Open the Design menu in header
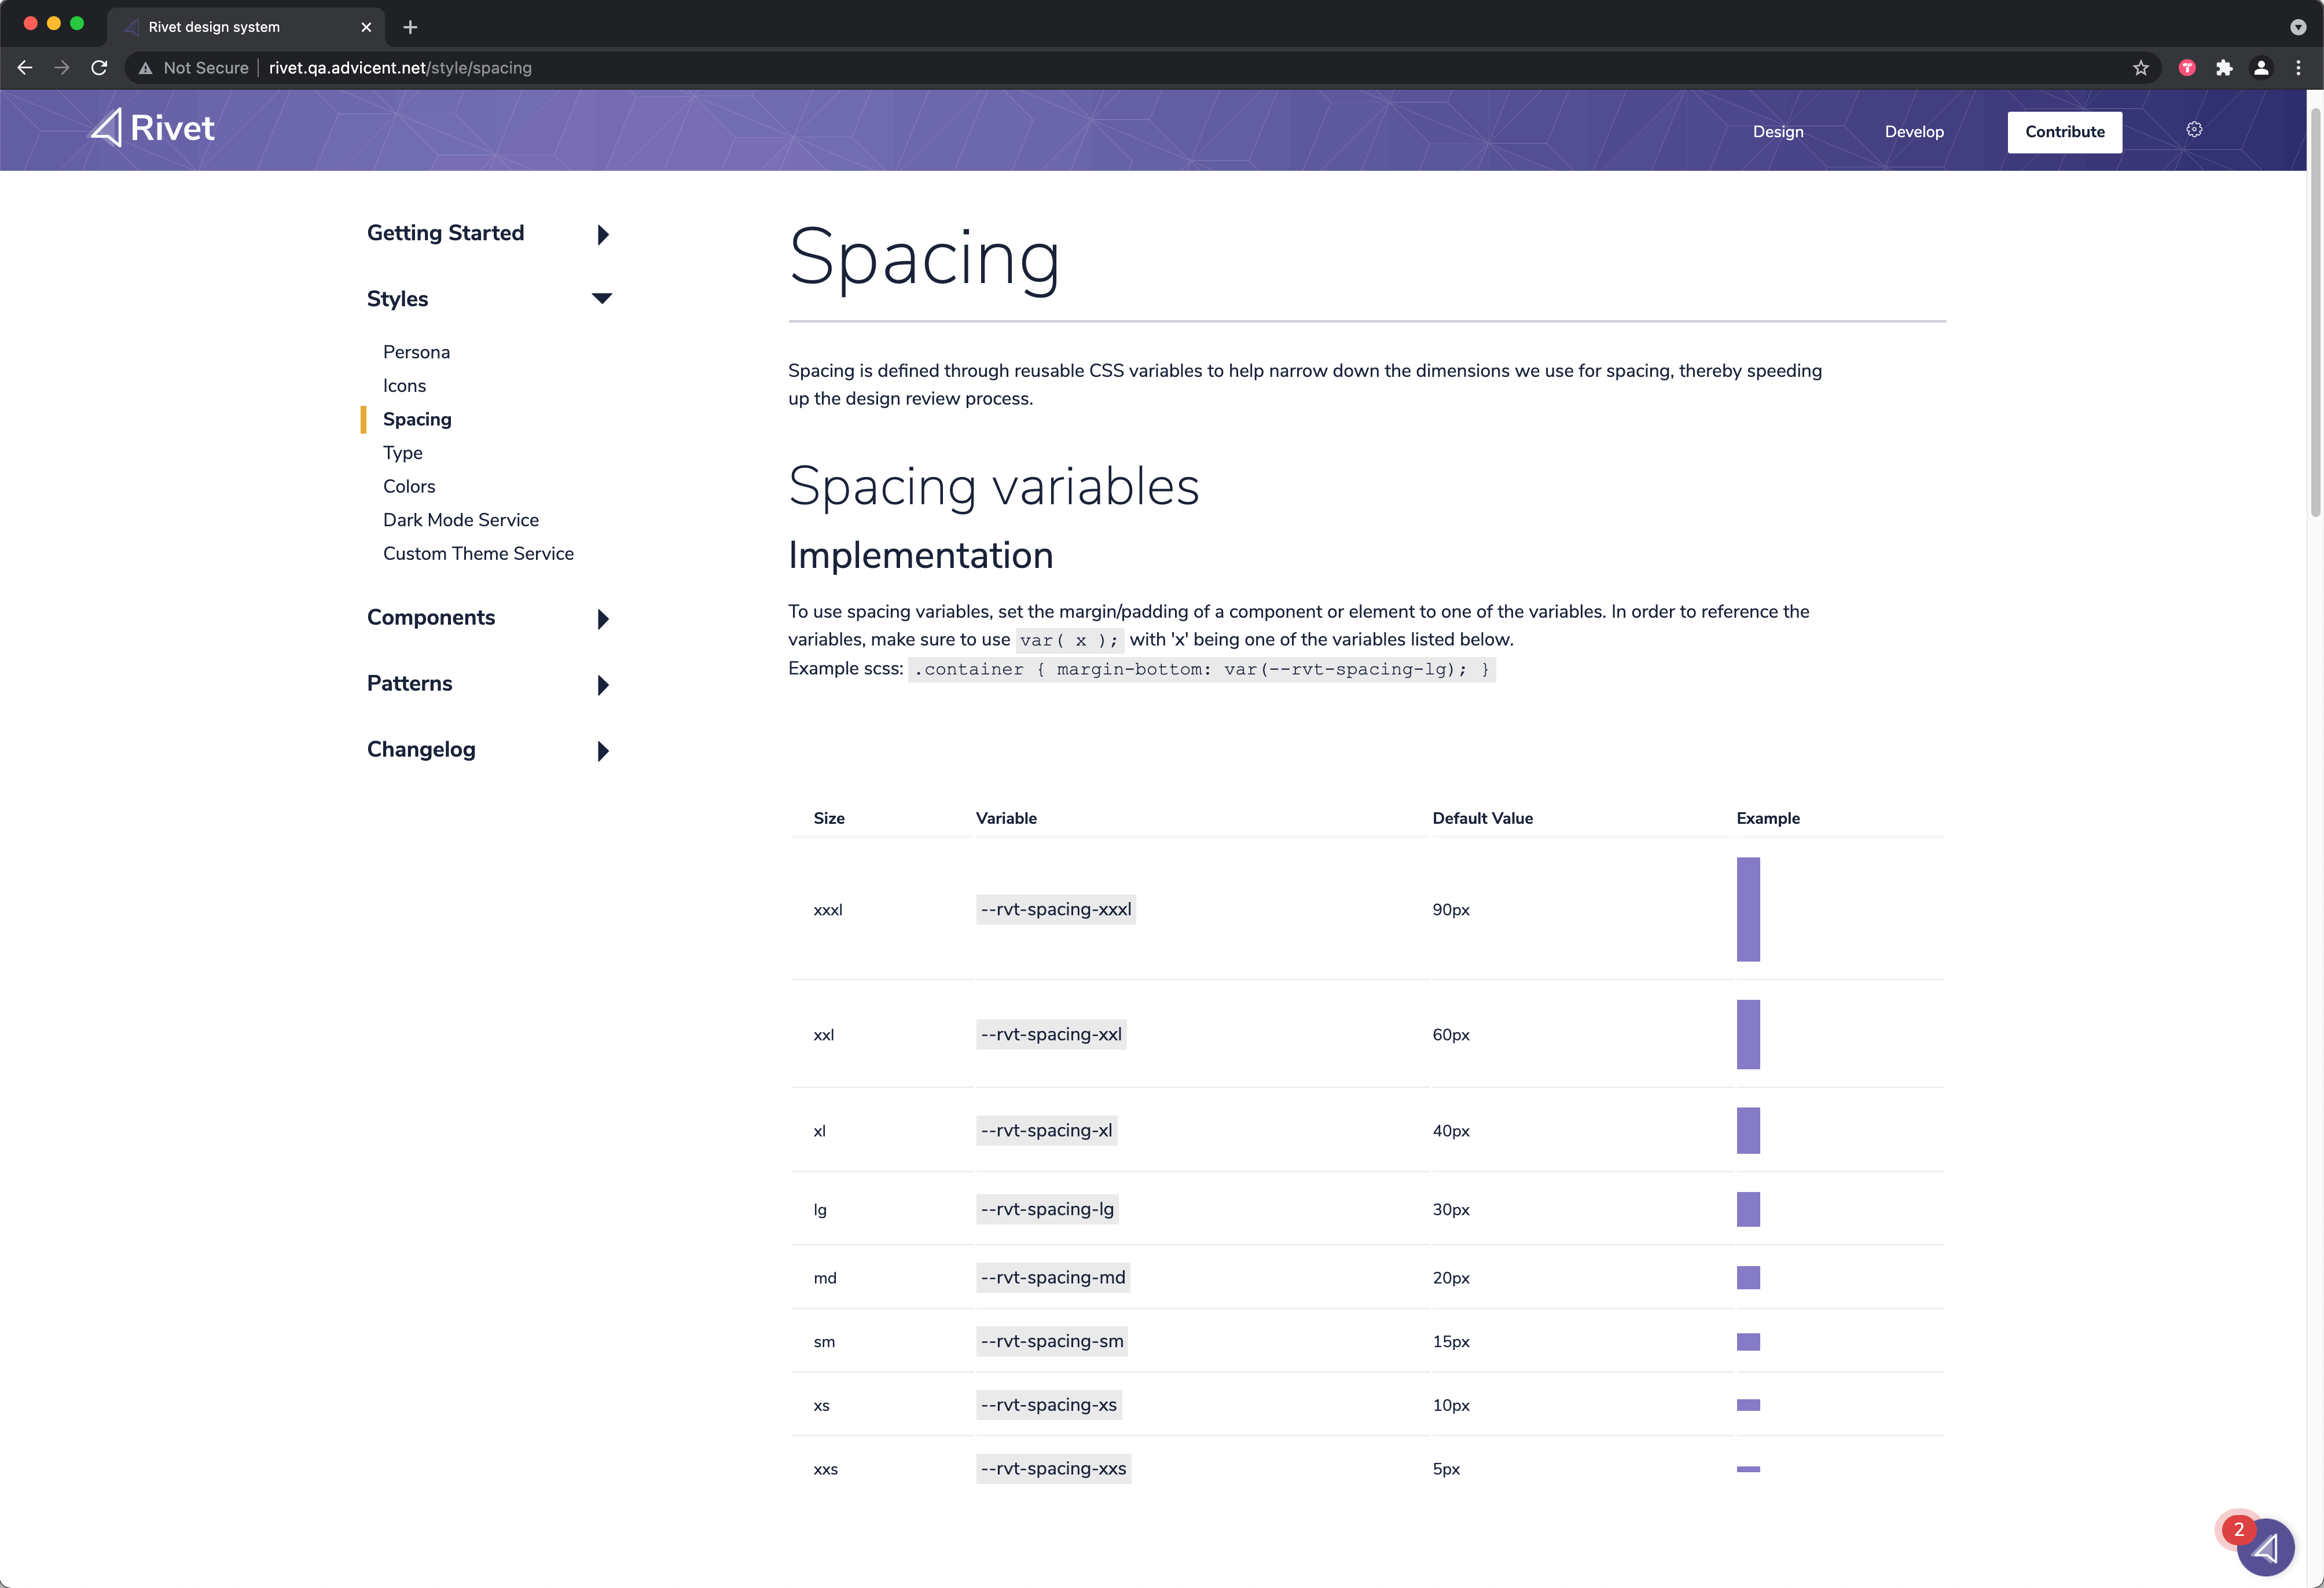 (1778, 132)
